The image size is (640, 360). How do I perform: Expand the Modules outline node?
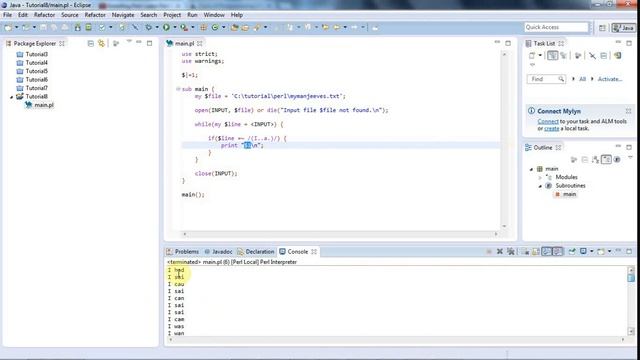540,178
